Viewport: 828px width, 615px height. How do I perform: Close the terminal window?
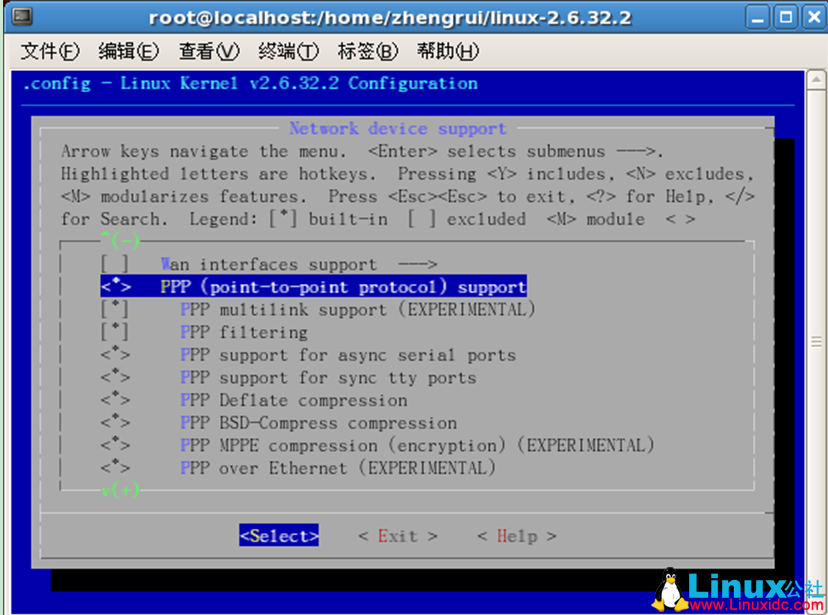point(814,17)
